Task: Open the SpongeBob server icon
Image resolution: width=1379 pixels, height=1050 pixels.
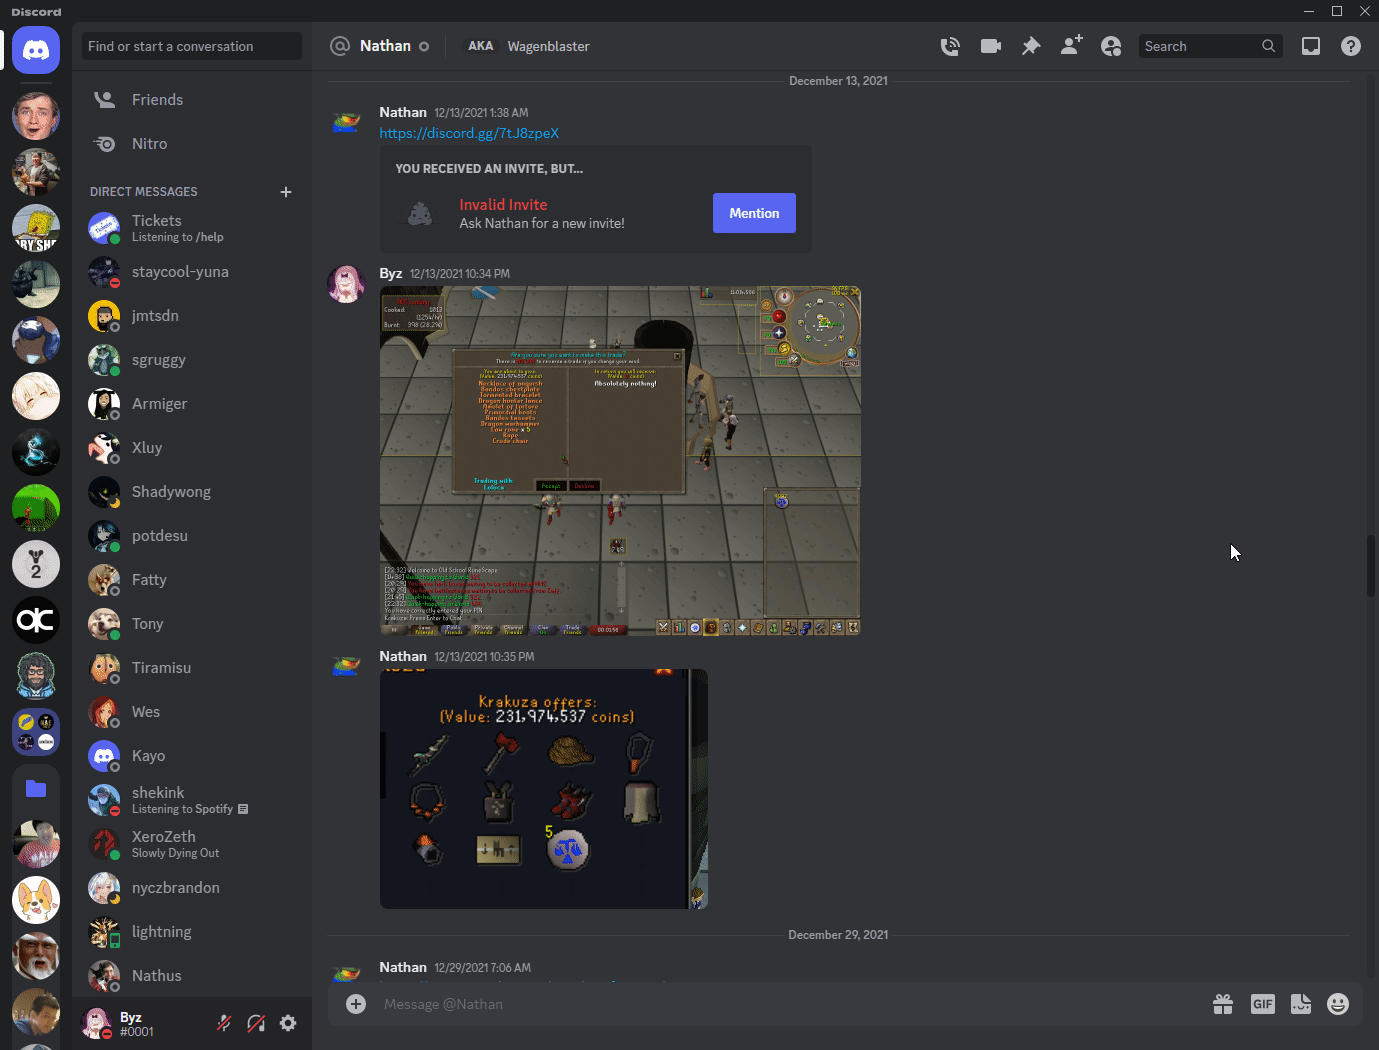Action: click(36, 228)
